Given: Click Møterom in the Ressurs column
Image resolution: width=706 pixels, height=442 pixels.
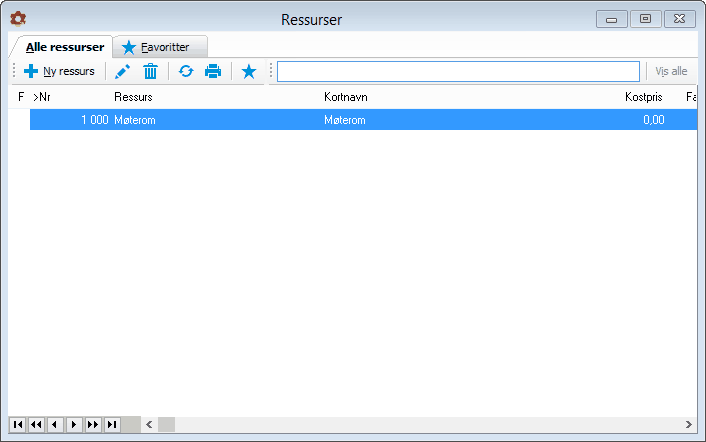Looking at the screenshot, I should click(135, 120).
